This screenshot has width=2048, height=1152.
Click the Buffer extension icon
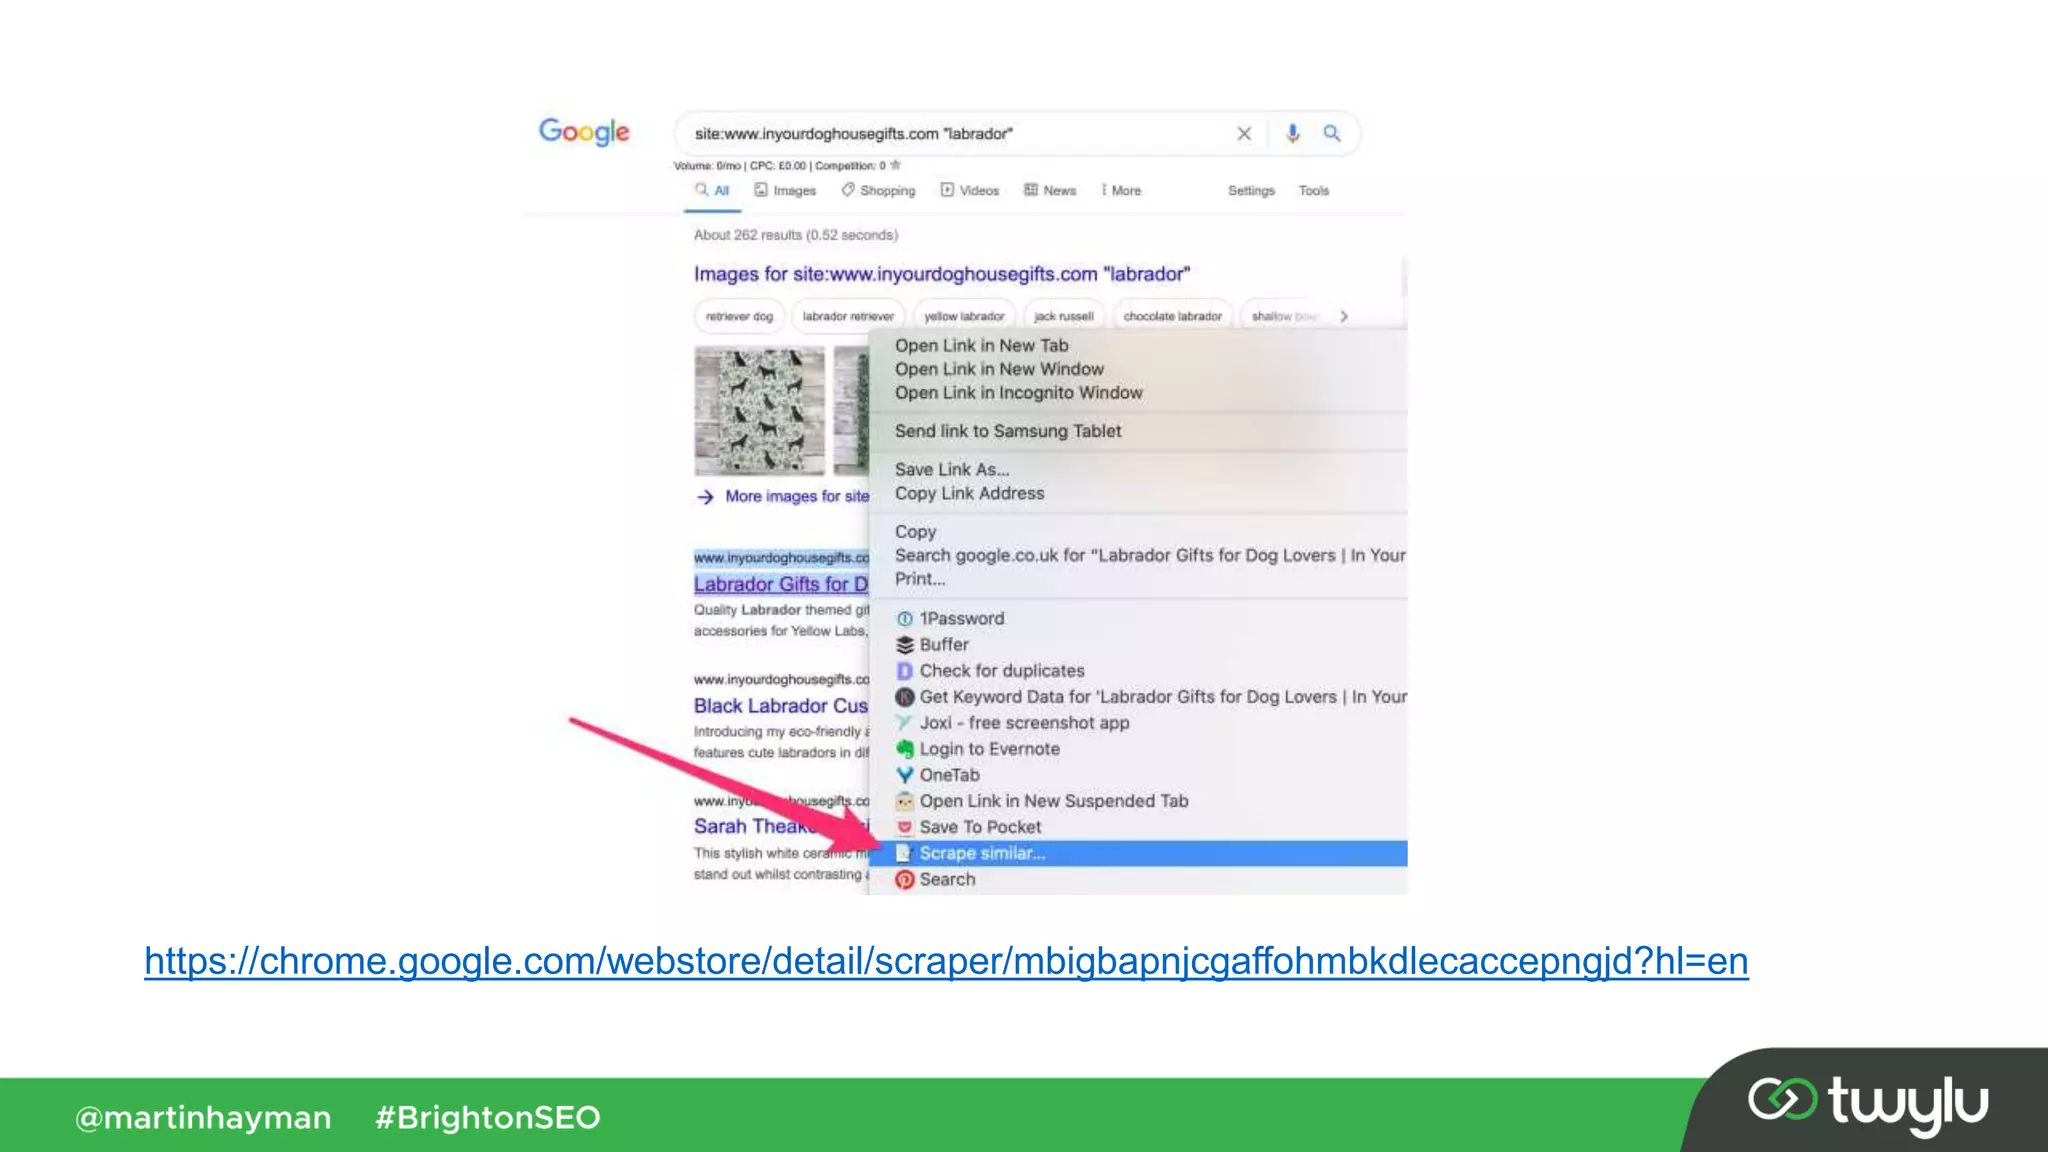905,645
